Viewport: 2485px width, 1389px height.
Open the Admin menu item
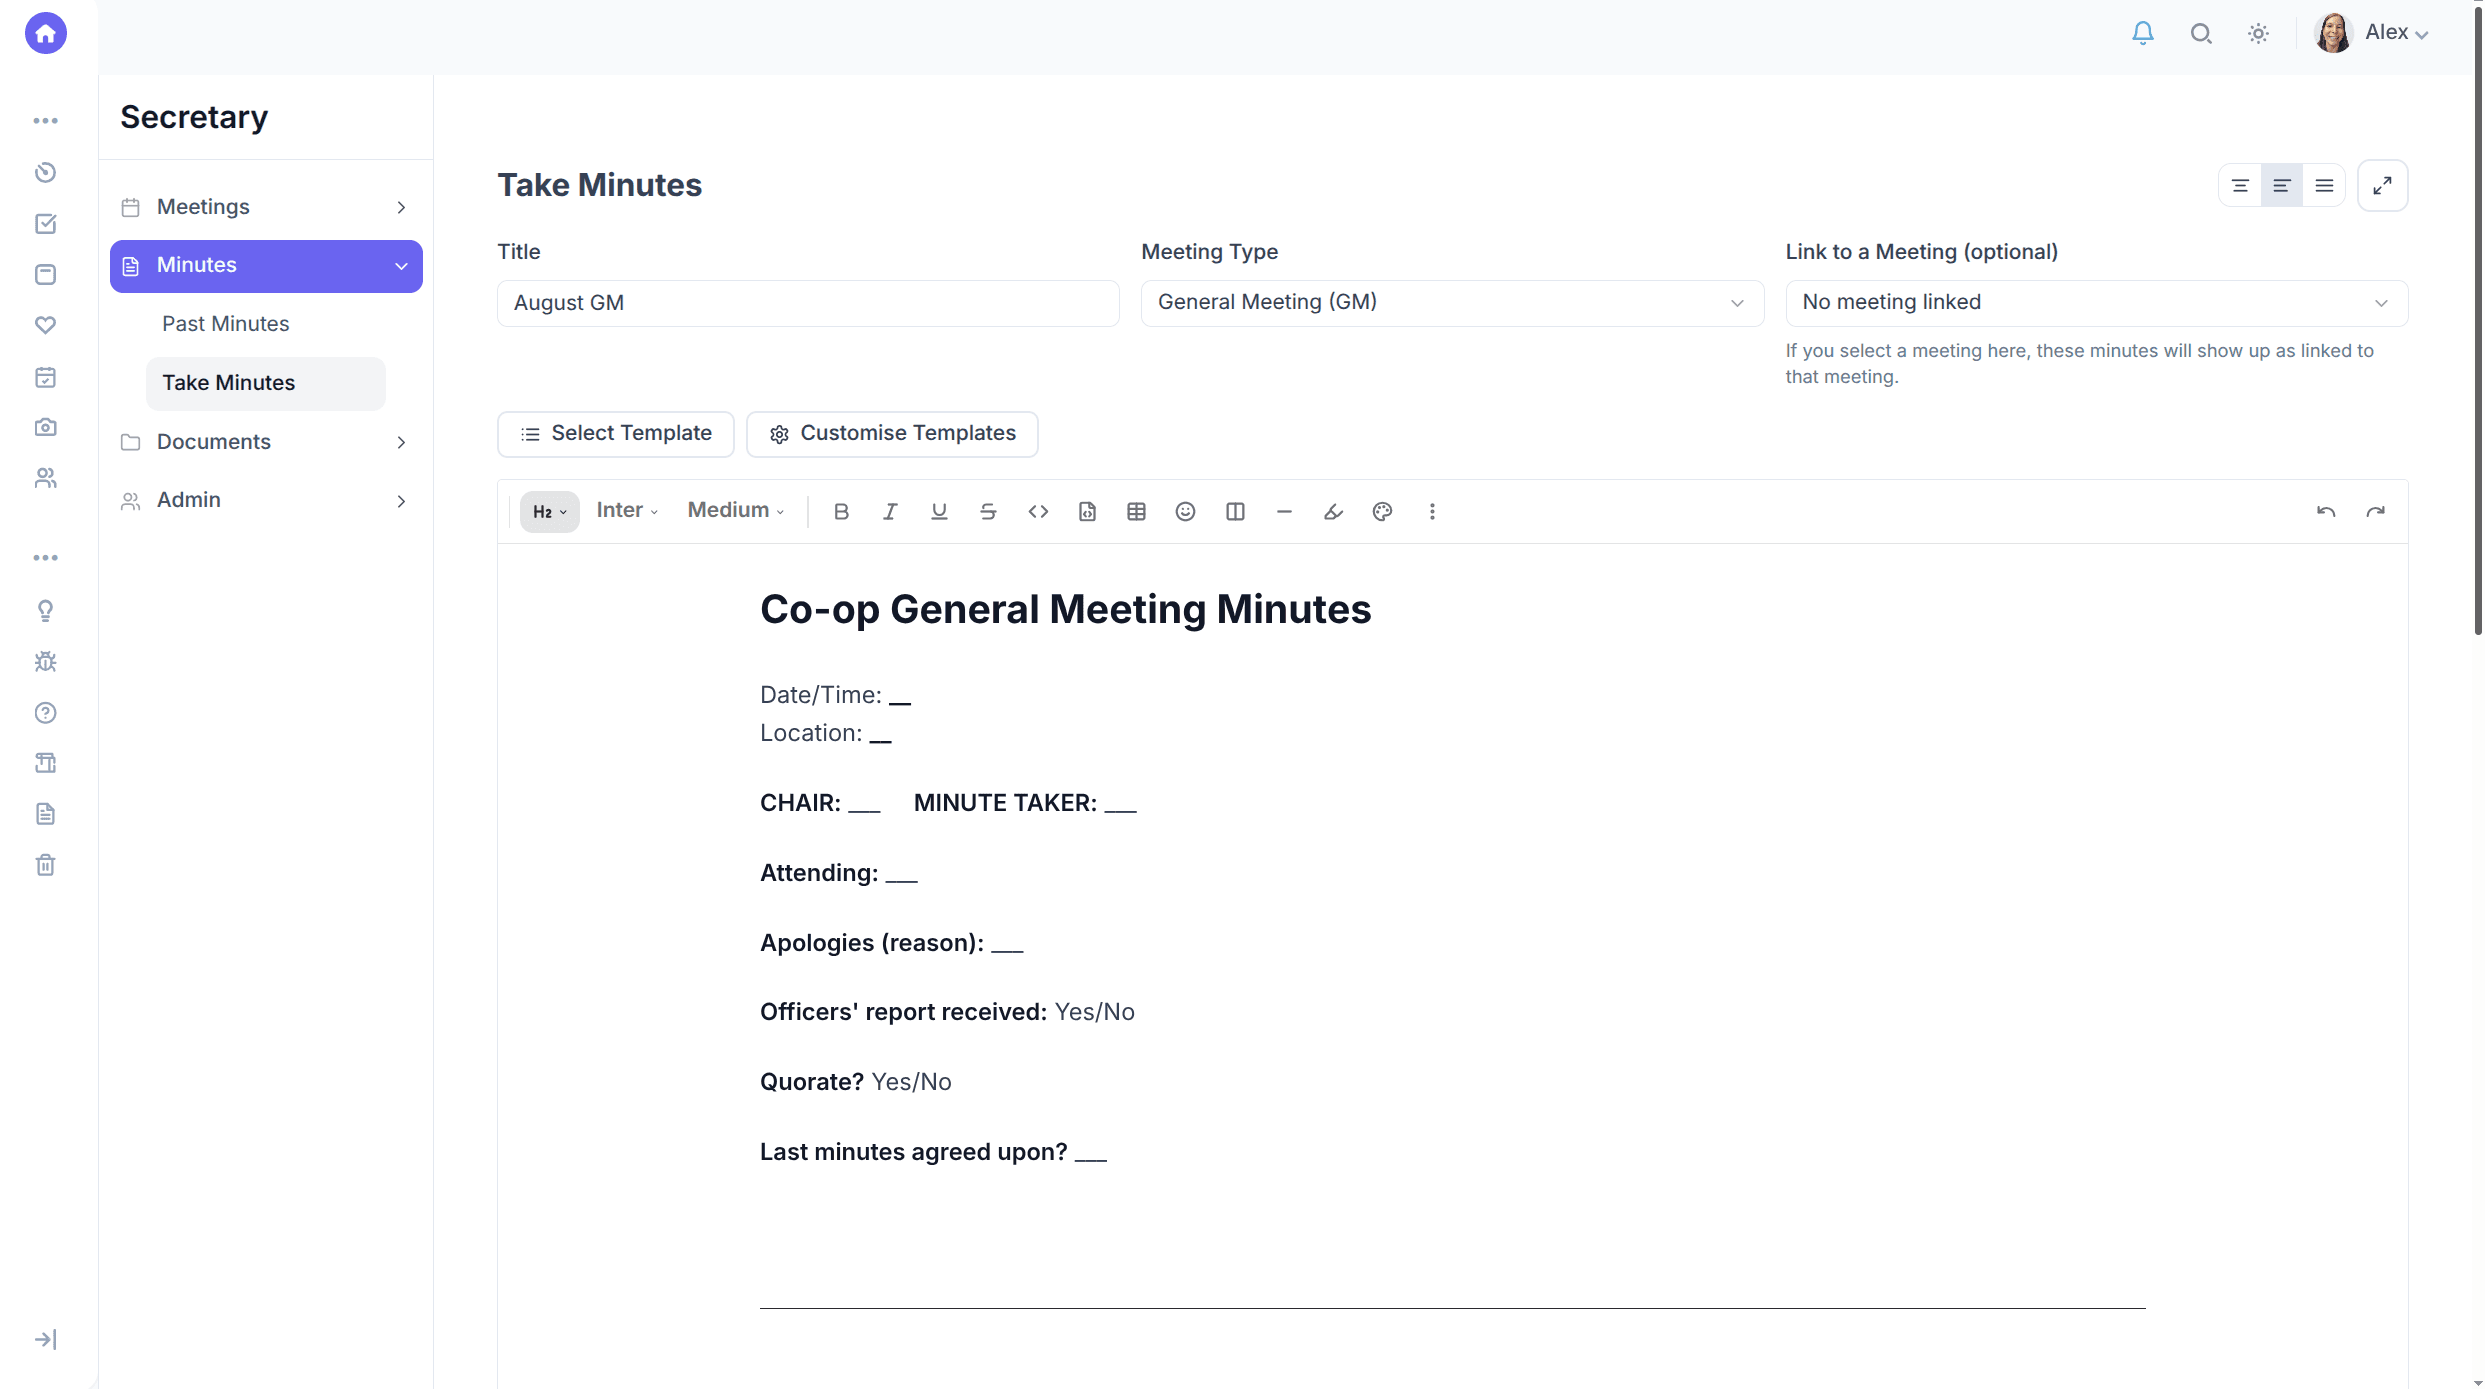tap(188, 499)
